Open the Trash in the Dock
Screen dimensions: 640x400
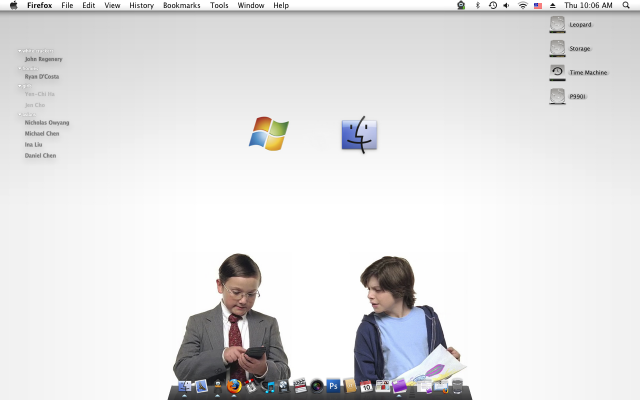click(457, 387)
